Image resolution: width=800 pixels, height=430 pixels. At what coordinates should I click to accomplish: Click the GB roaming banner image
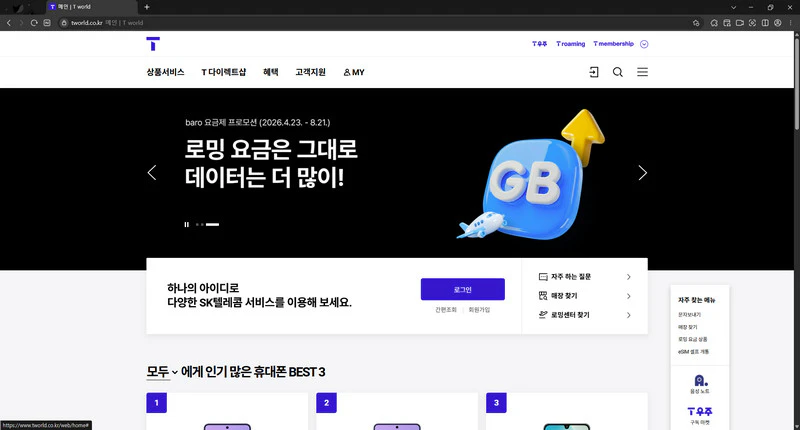(531, 174)
